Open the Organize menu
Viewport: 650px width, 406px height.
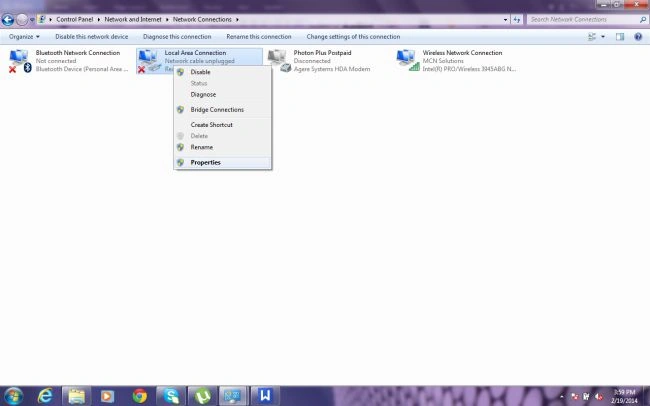pos(24,36)
